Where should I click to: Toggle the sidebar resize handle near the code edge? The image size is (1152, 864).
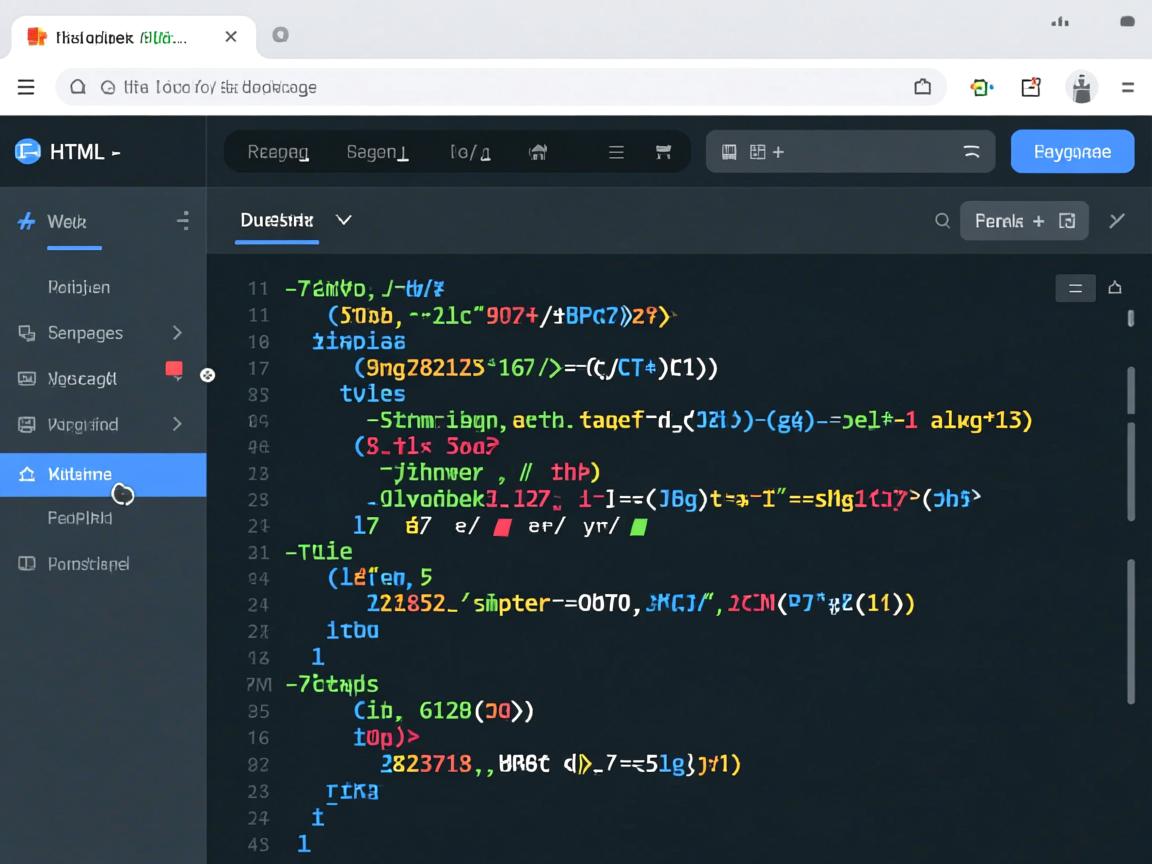pos(207,375)
